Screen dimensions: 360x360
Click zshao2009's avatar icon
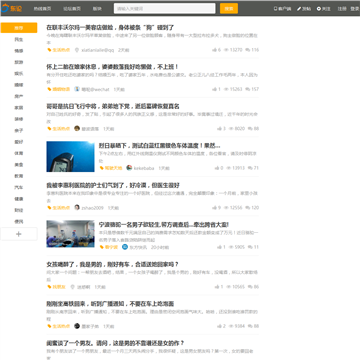coord(77,207)
